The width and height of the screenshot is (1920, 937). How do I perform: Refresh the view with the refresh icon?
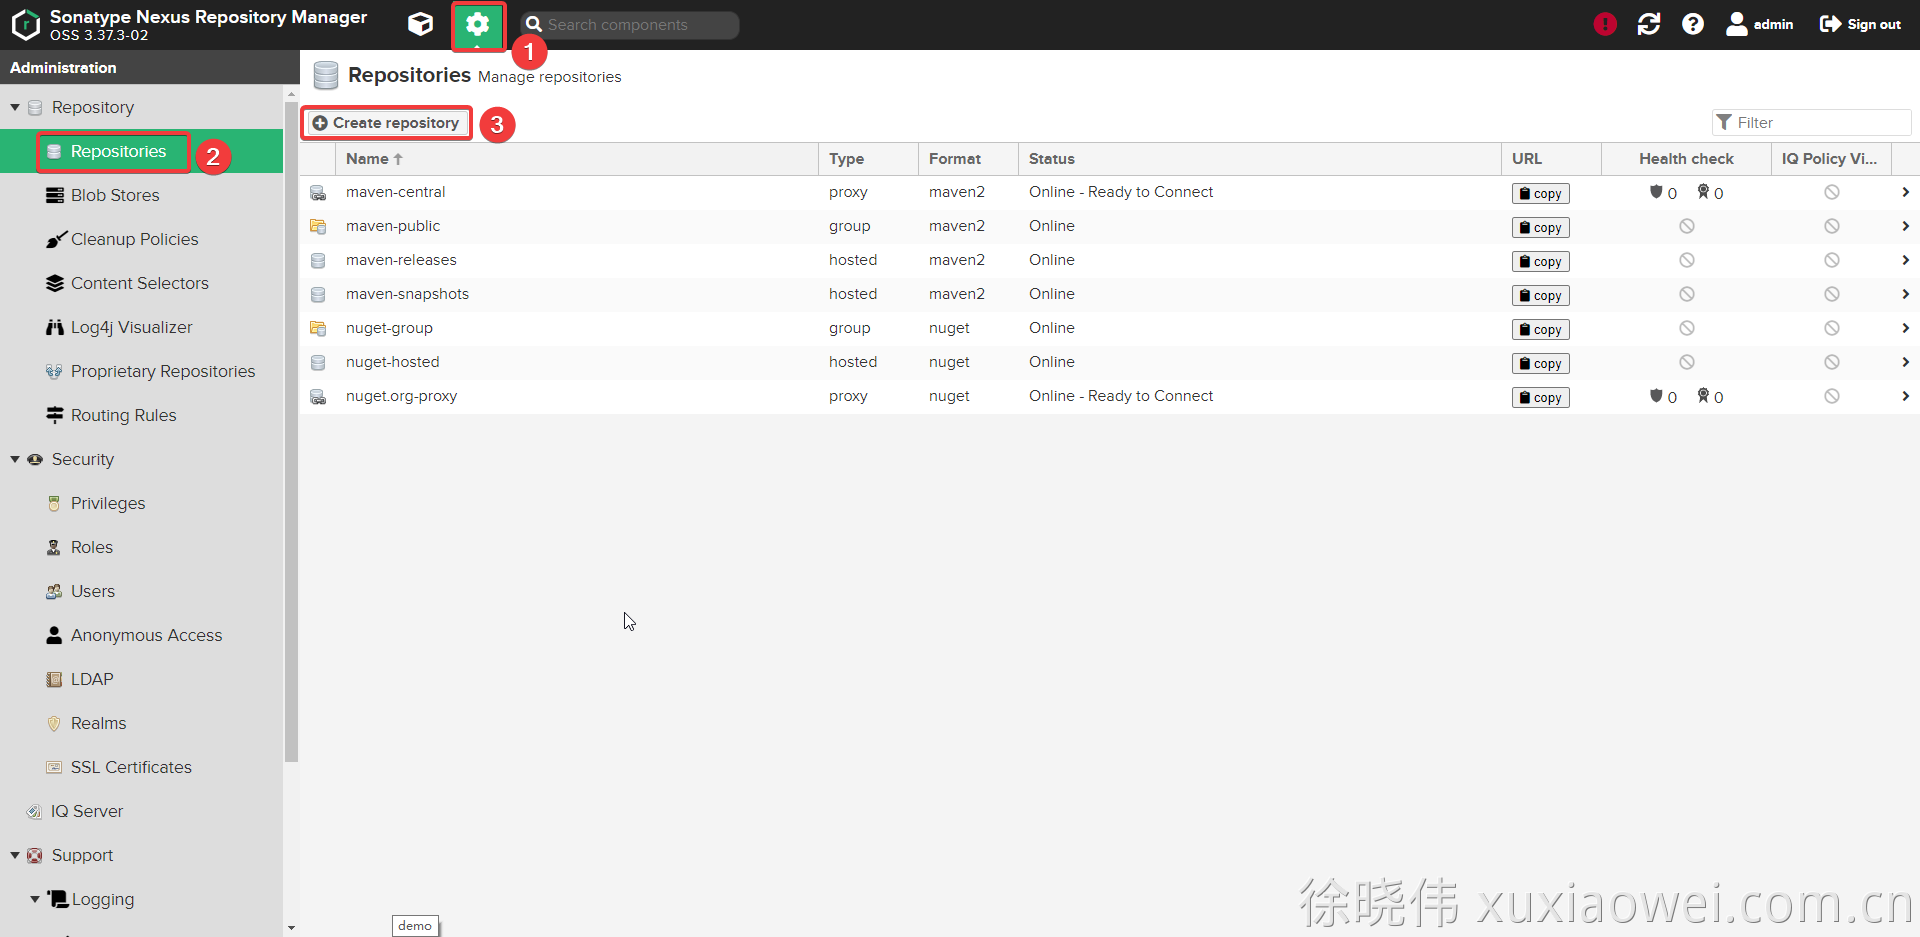coord(1649,24)
